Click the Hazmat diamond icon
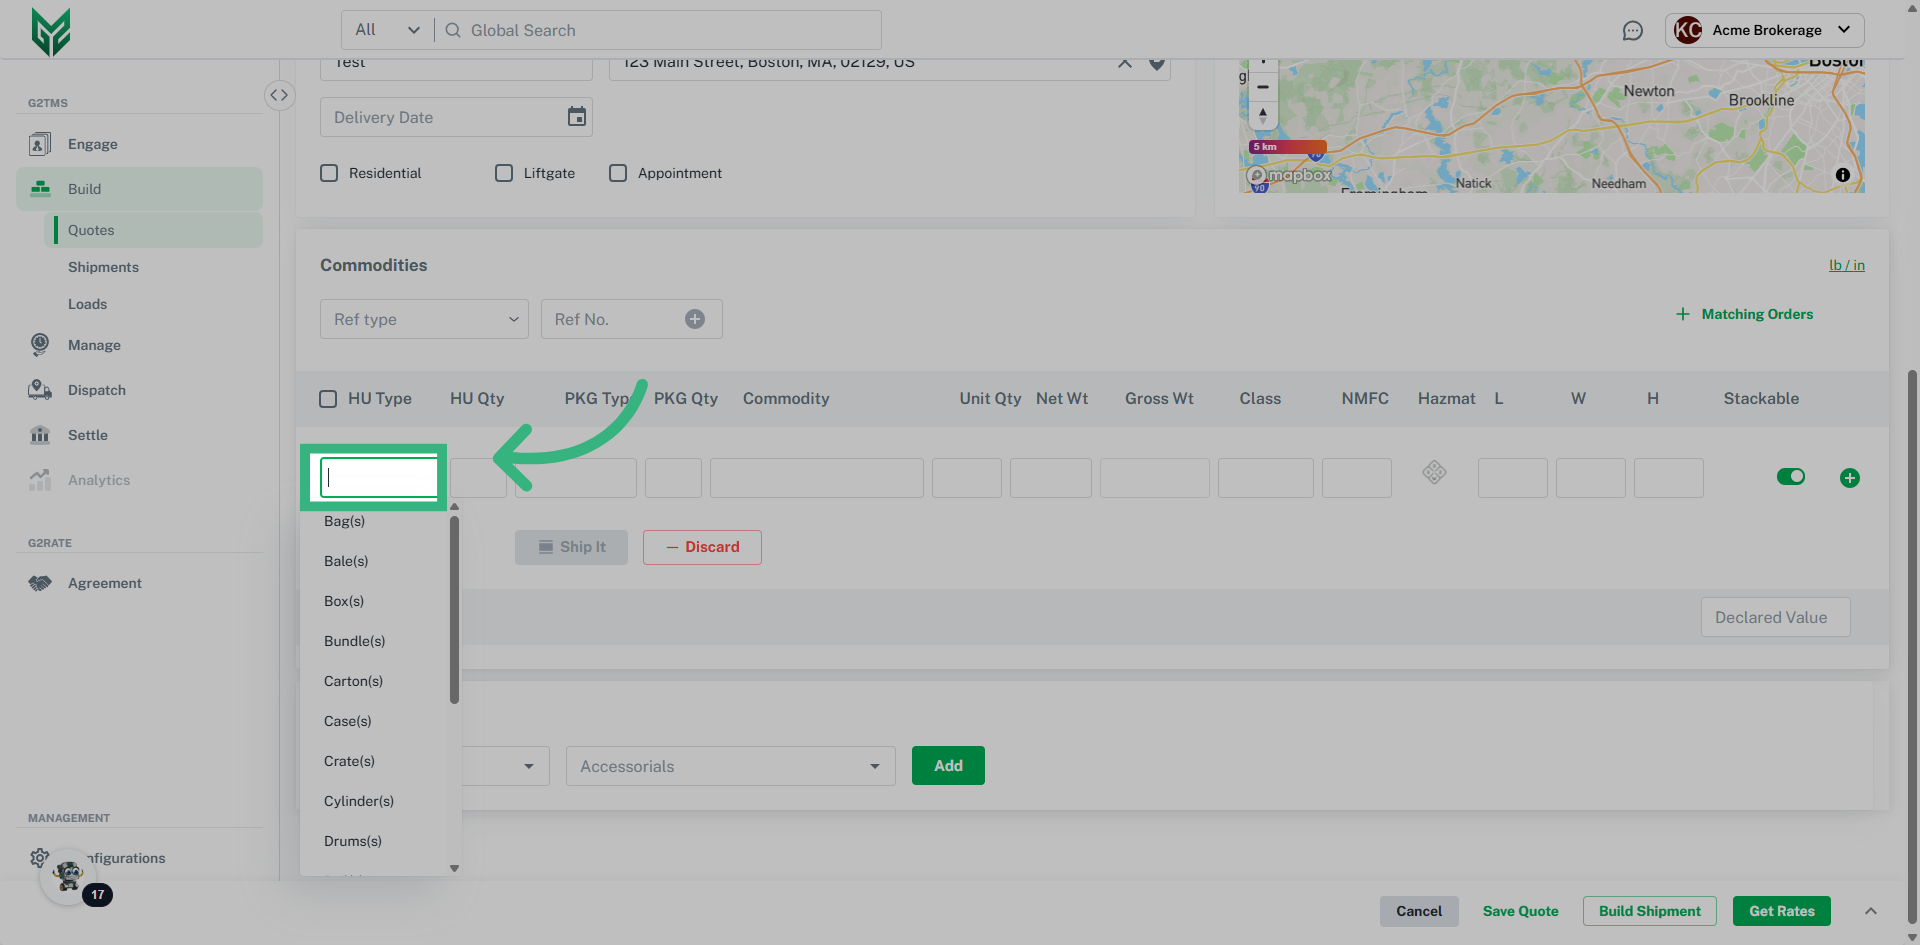 1434,472
